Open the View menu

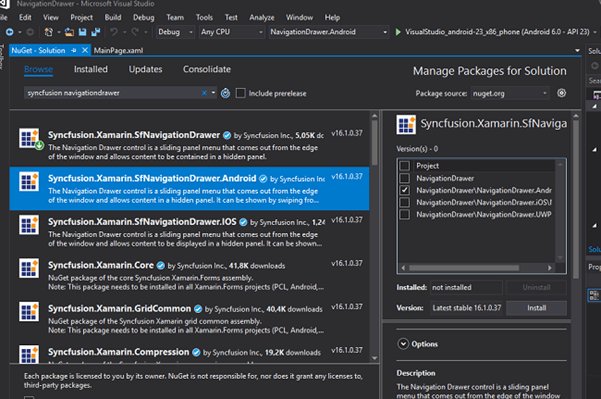(51, 18)
